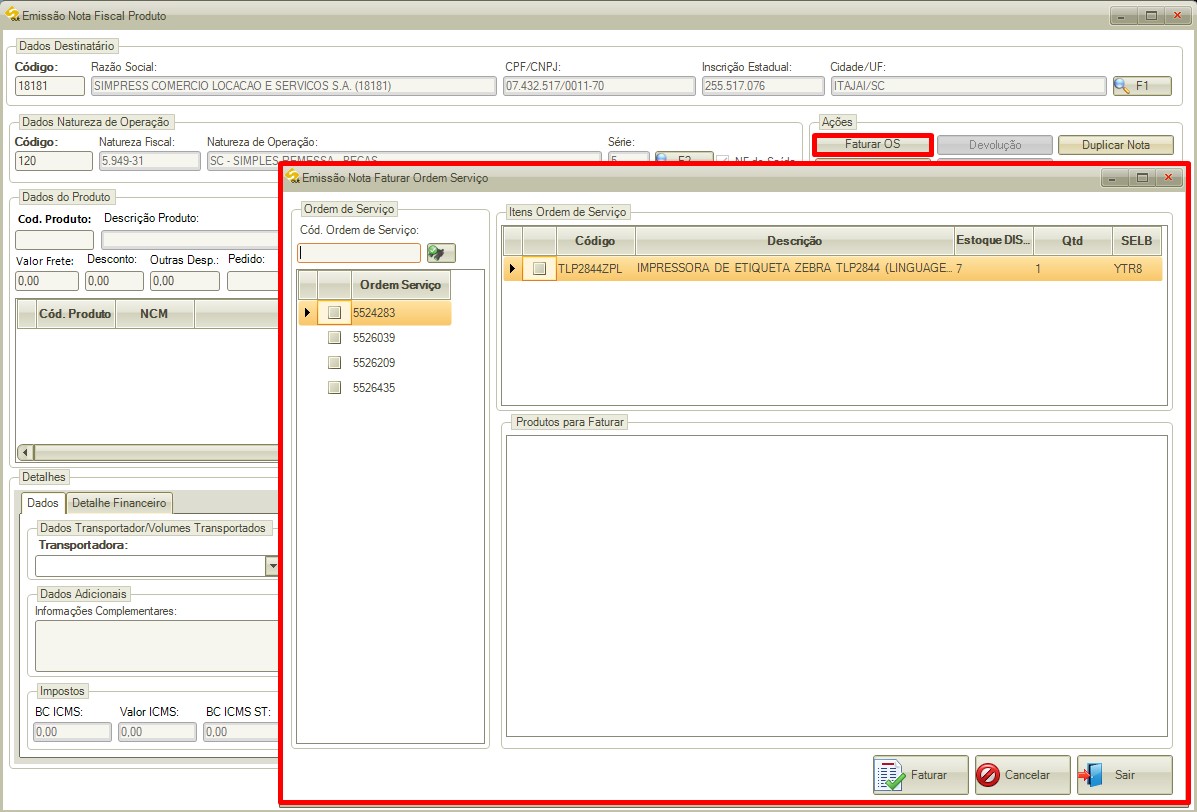Click the Sair exit button

pyautogui.click(x=1124, y=775)
